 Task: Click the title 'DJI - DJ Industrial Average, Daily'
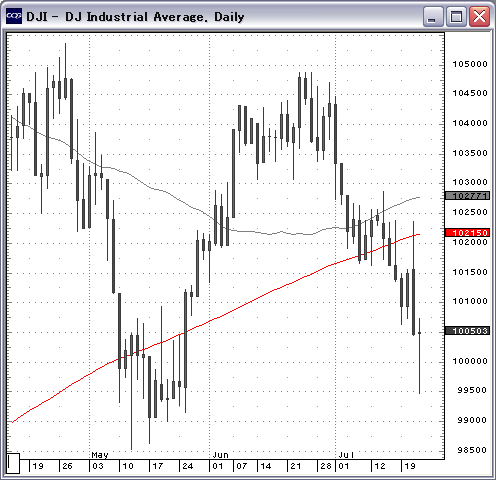(135, 17)
